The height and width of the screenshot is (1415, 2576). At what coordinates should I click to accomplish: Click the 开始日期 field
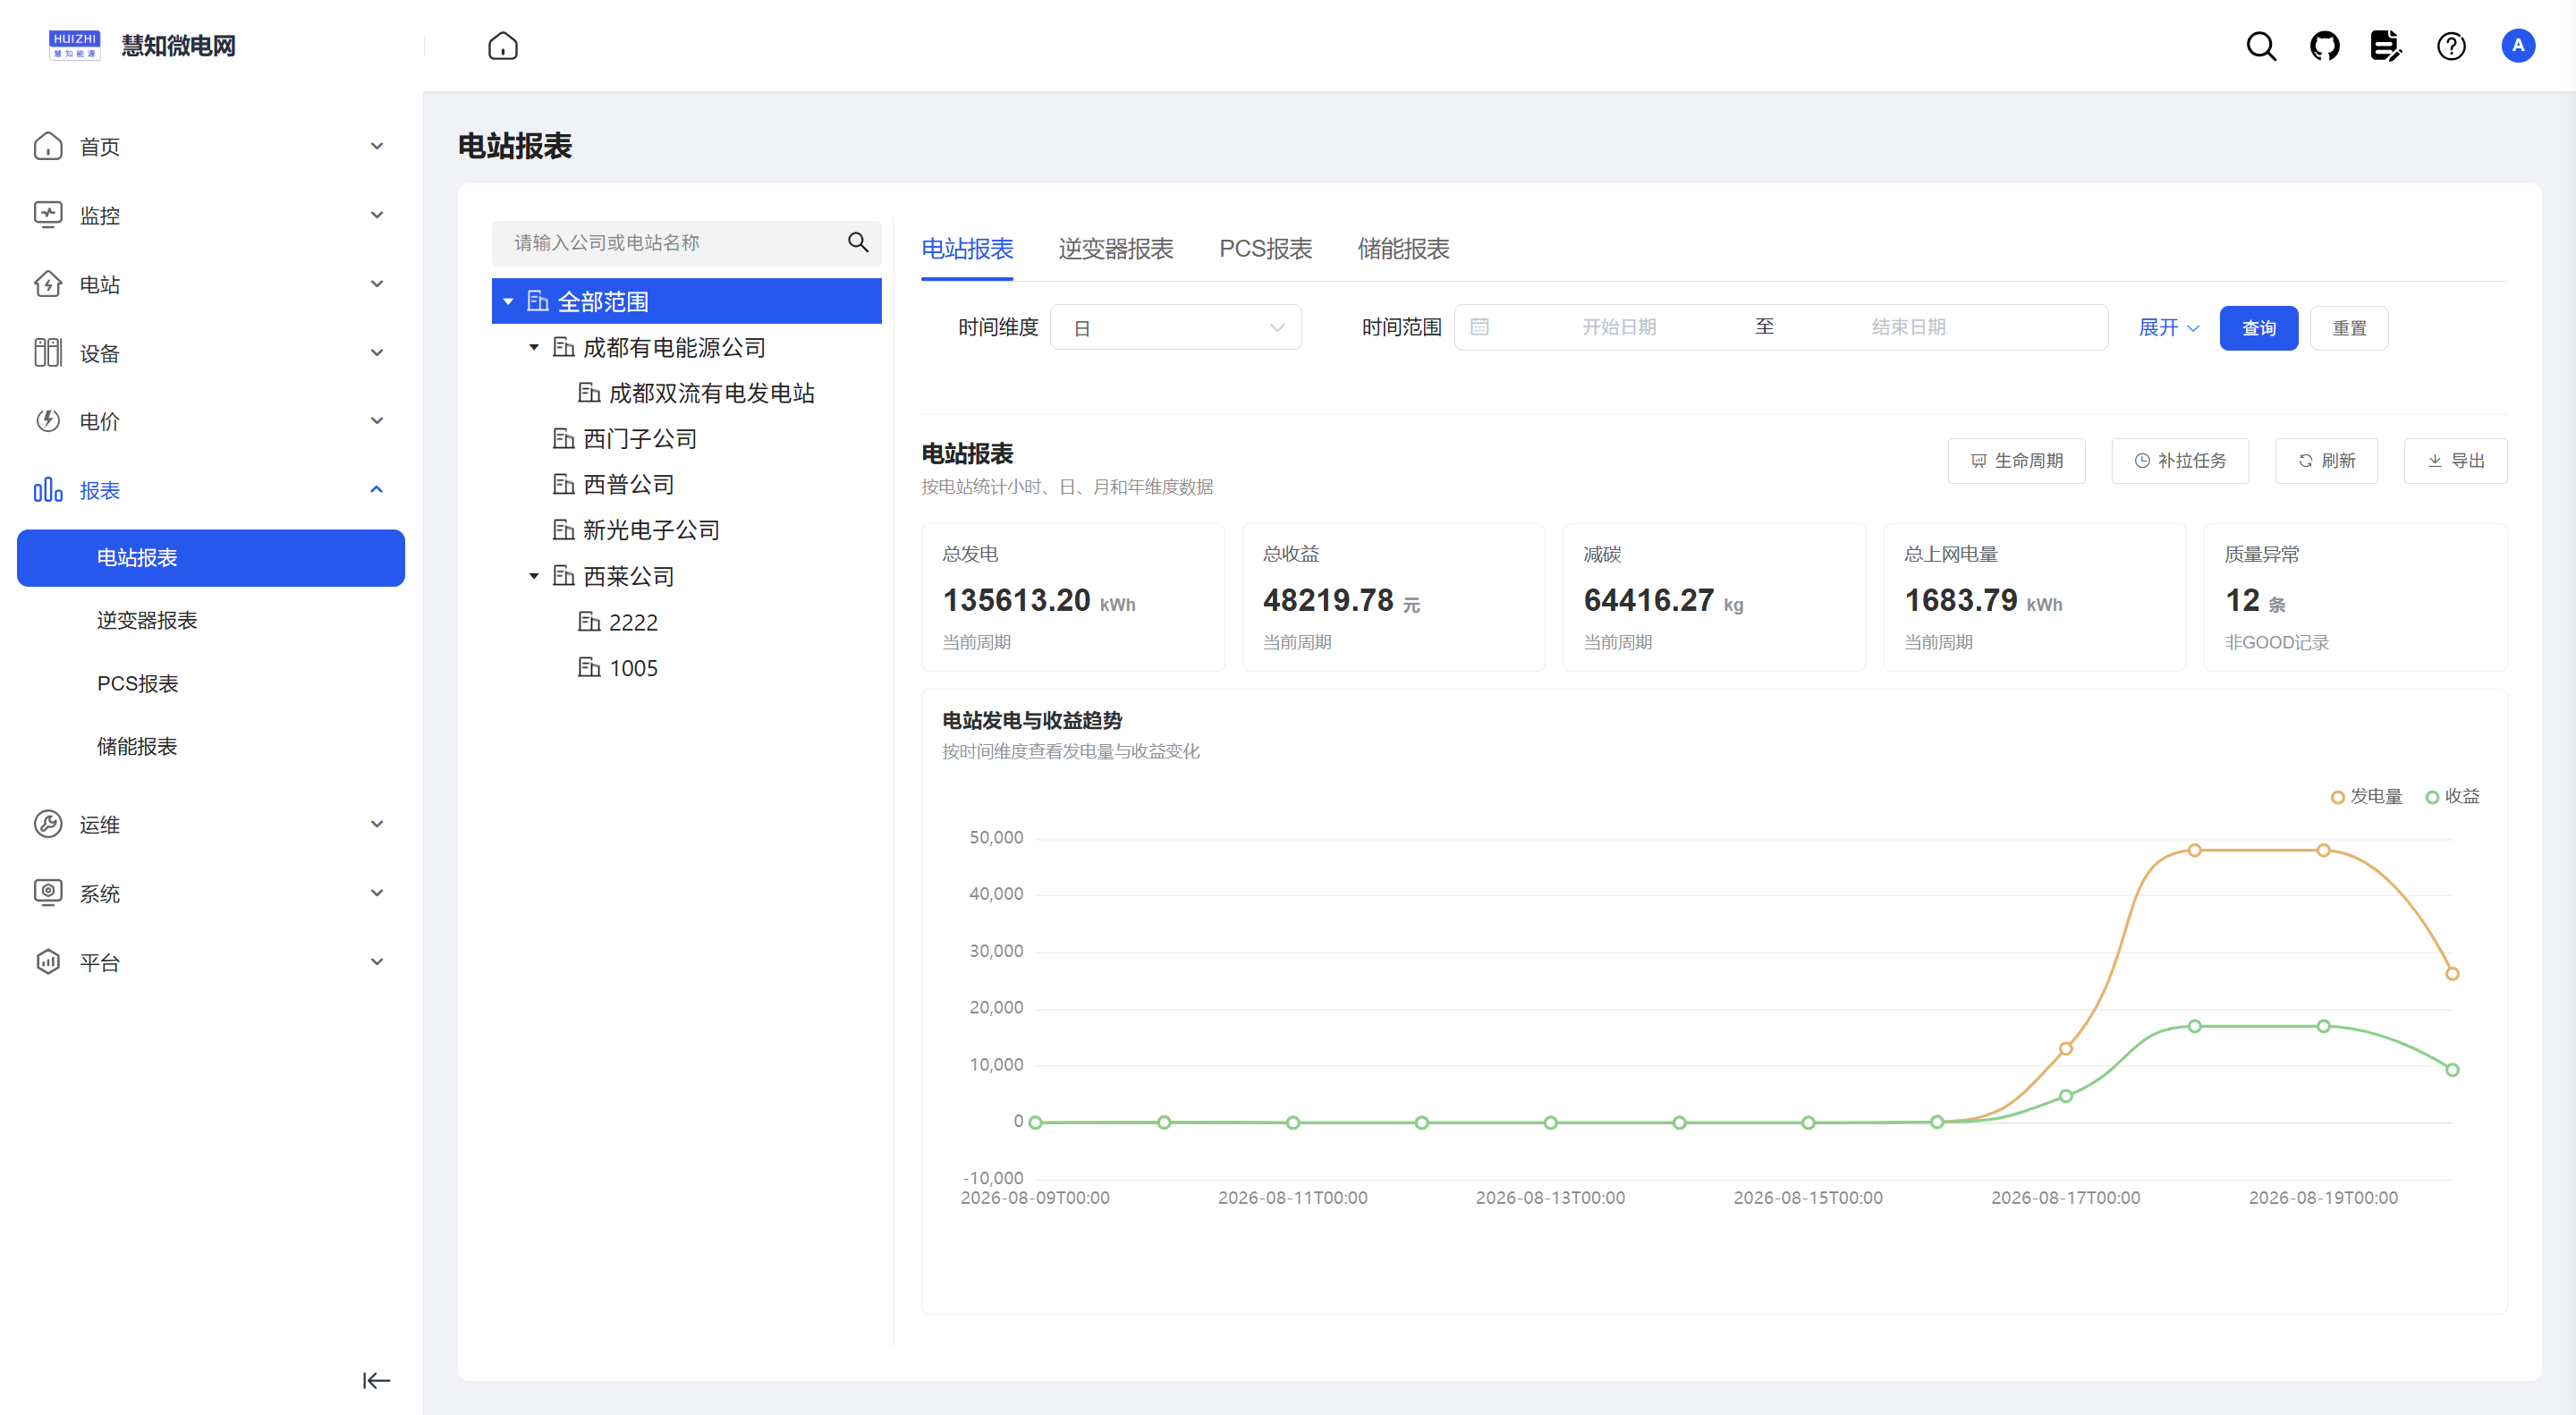tap(1618, 327)
